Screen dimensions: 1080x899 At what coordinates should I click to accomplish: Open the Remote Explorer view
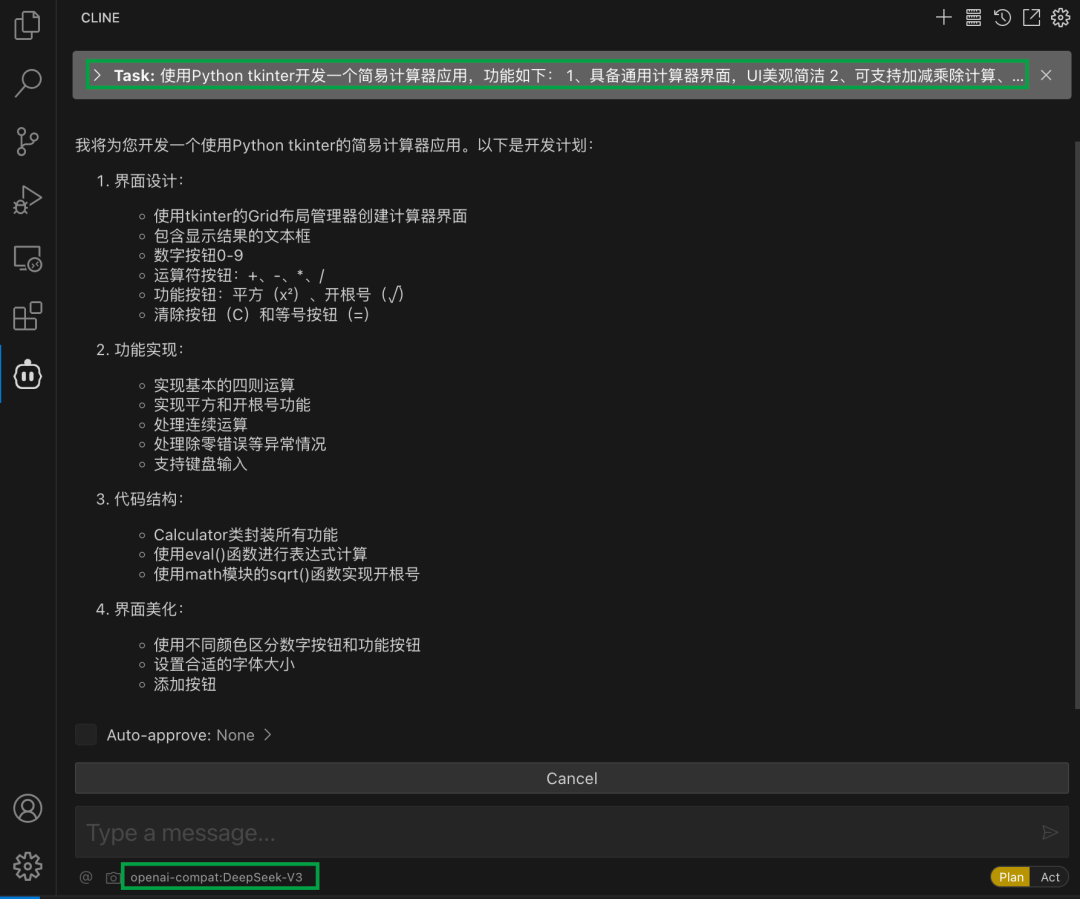coord(28,258)
